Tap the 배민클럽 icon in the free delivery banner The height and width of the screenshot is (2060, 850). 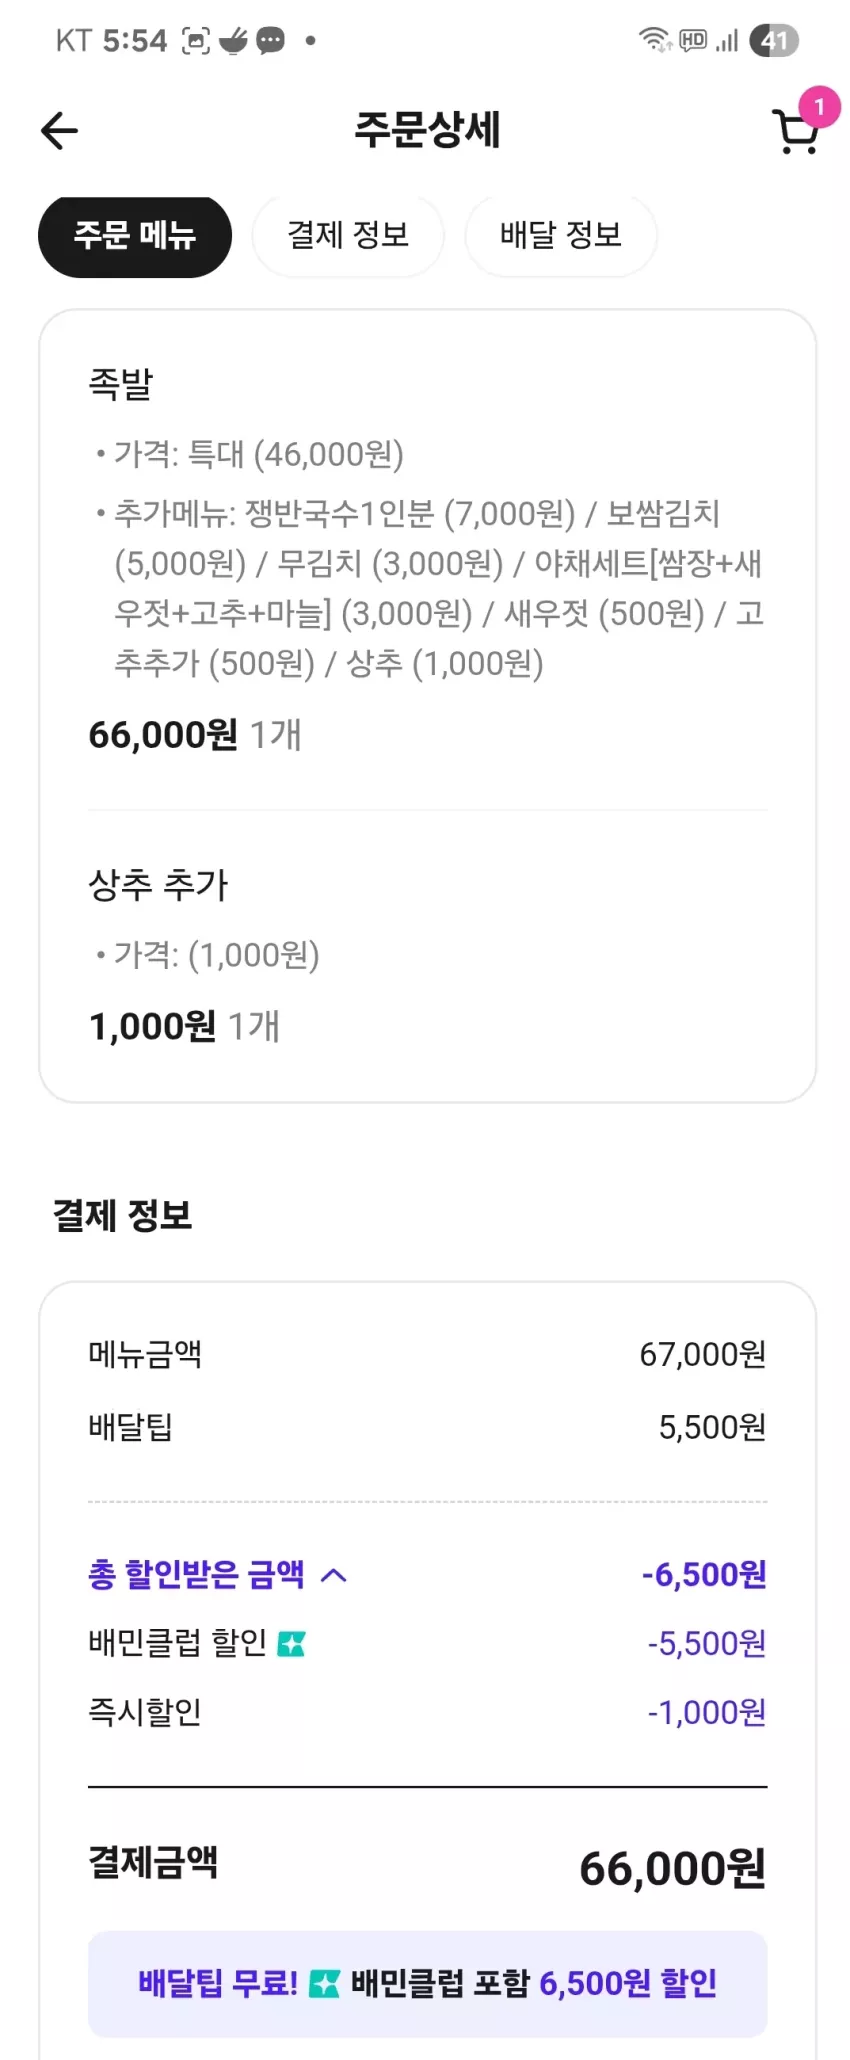[x=324, y=1983]
